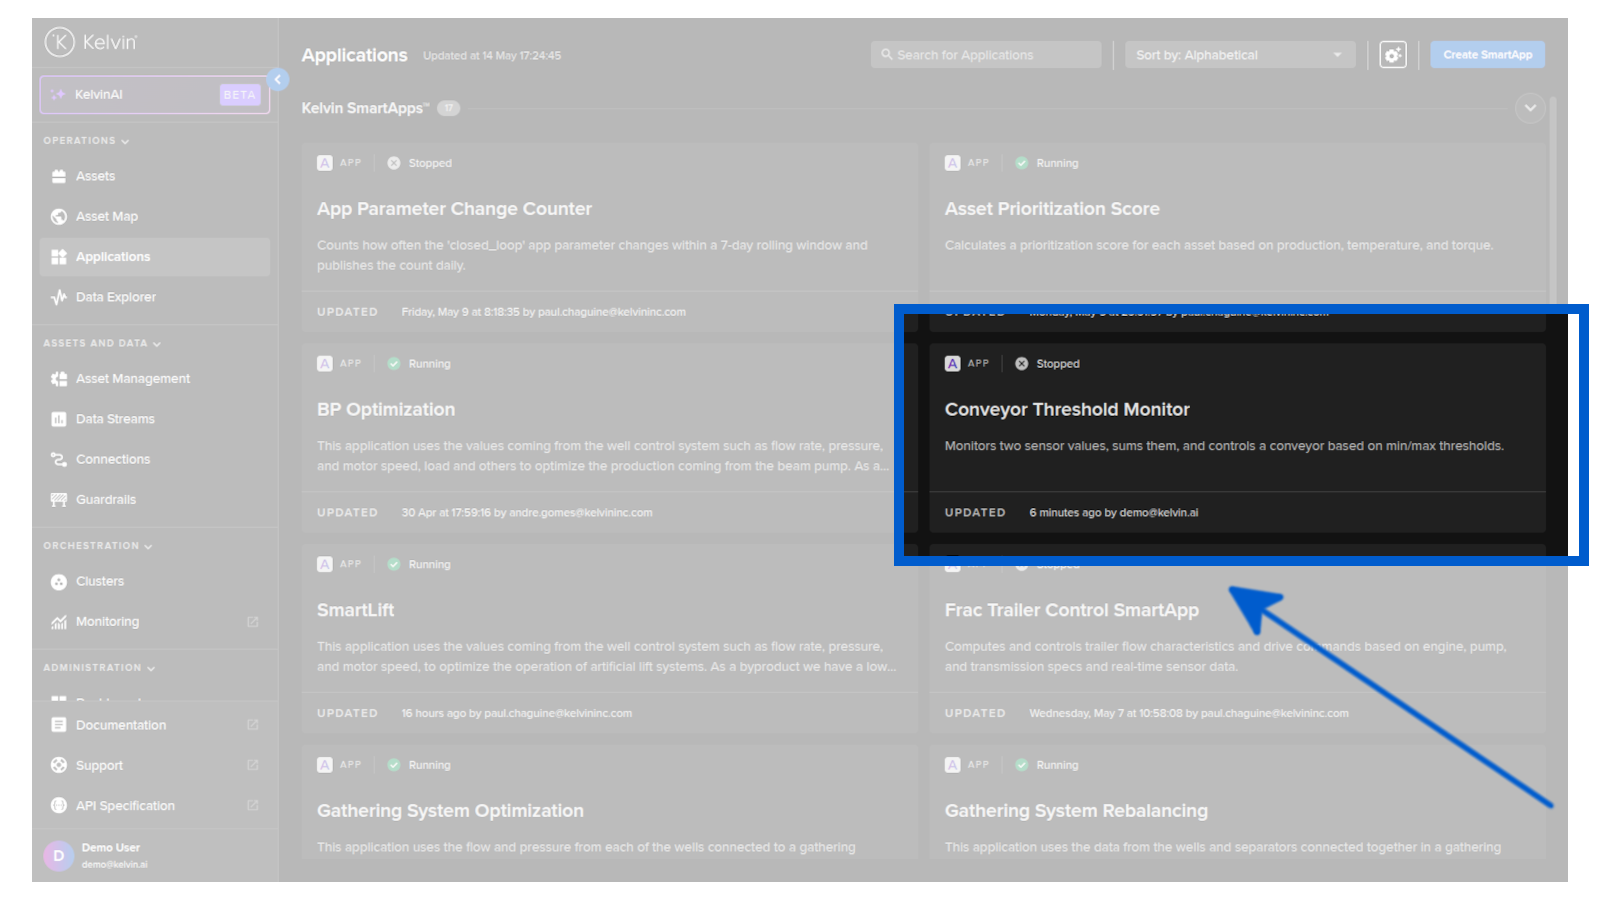Open Clusters via its cluster icon

(58, 580)
